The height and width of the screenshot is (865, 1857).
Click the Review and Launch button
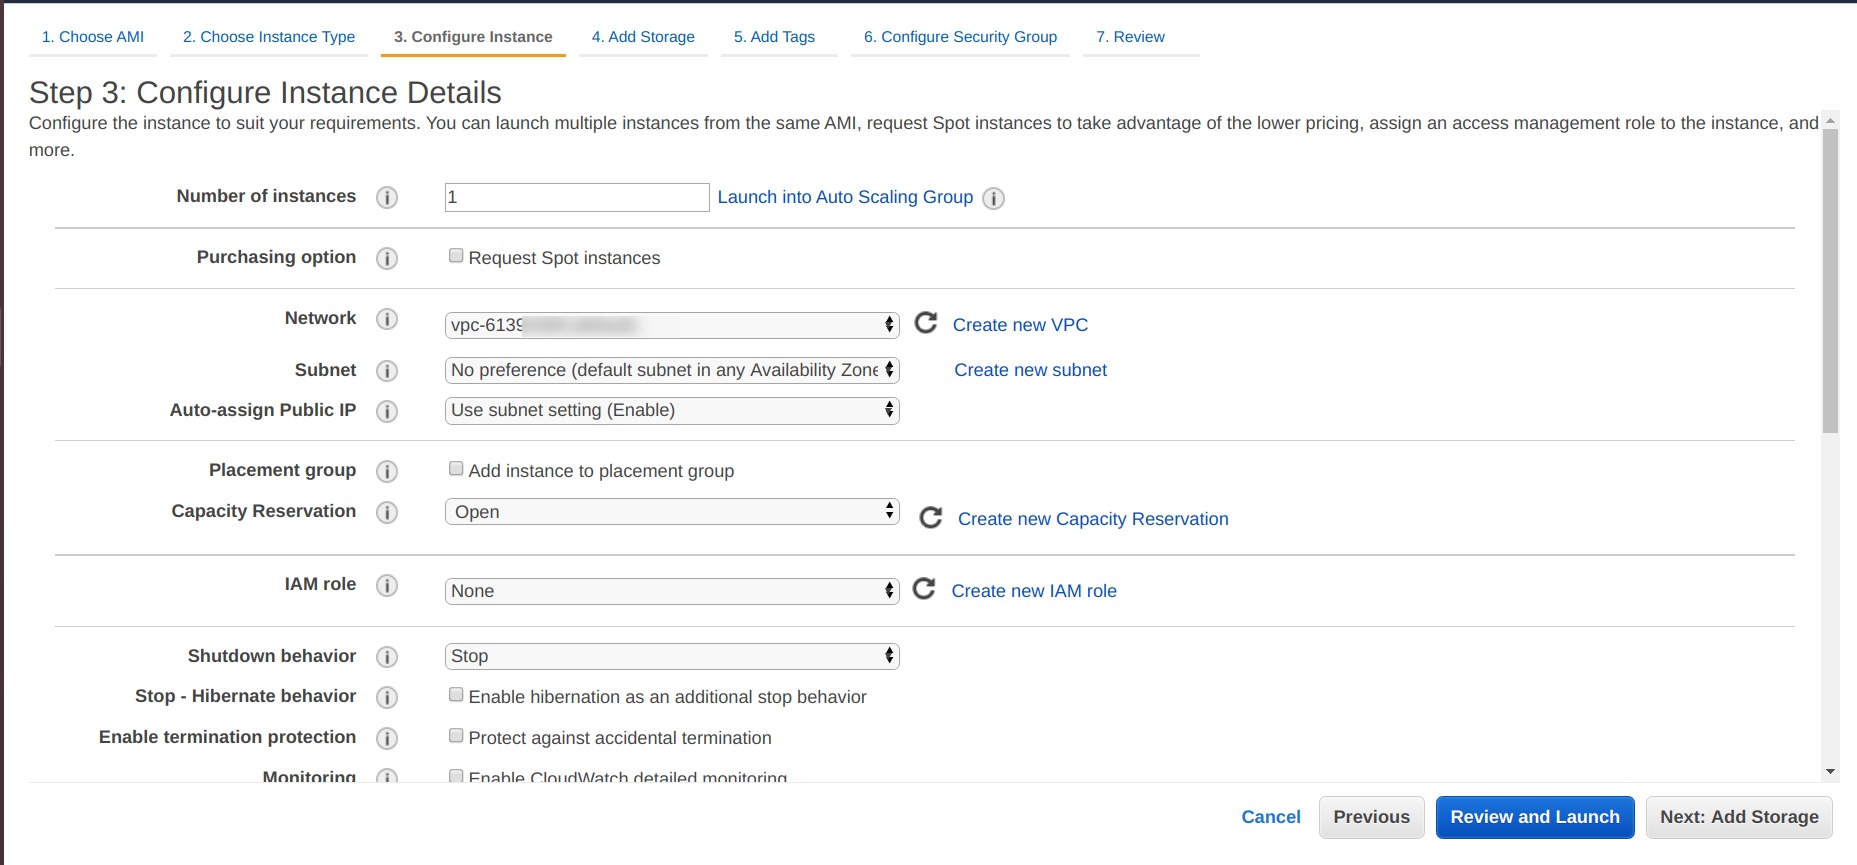tap(1534, 817)
